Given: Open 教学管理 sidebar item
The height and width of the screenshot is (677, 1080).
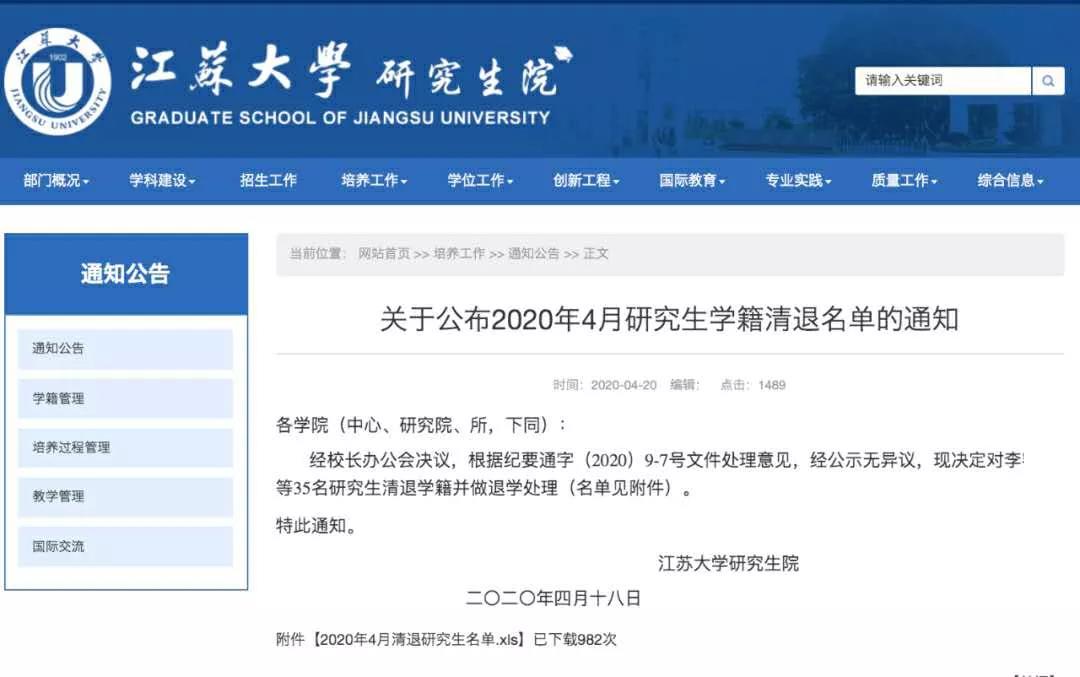Looking at the screenshot, I should pos(125,497).
